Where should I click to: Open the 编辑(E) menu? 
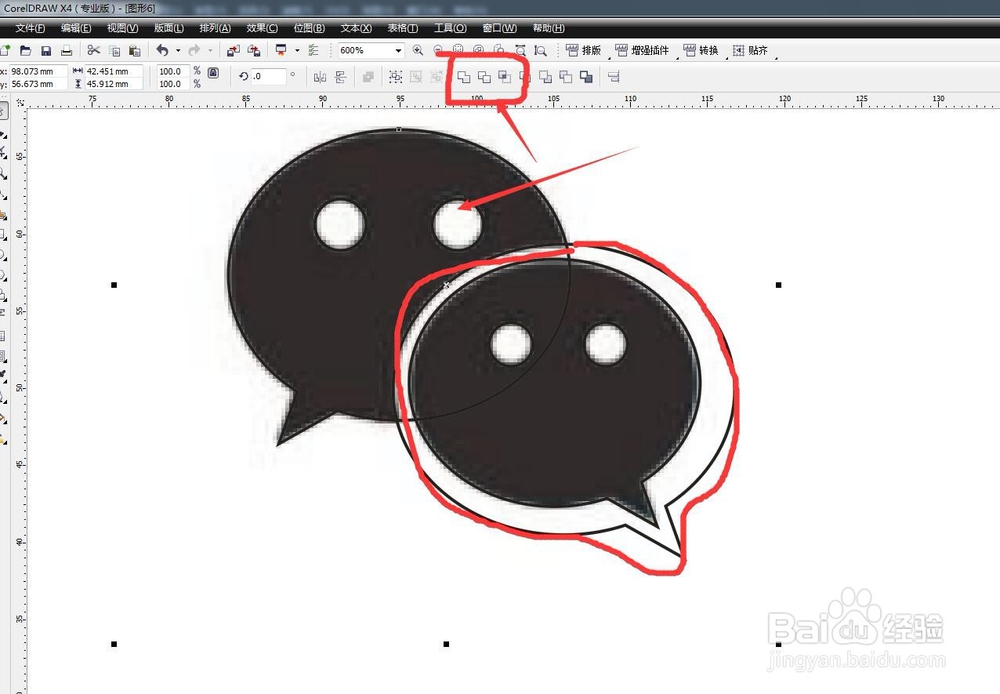point(76,28)
